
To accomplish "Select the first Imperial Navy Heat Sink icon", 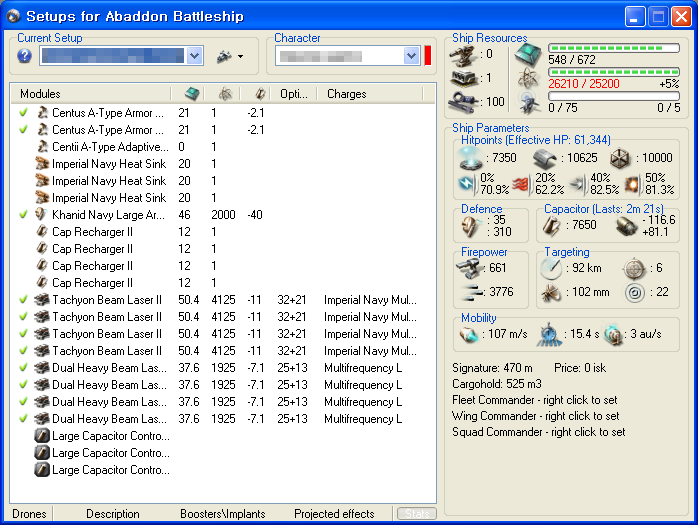I will (x=42, y=164).
